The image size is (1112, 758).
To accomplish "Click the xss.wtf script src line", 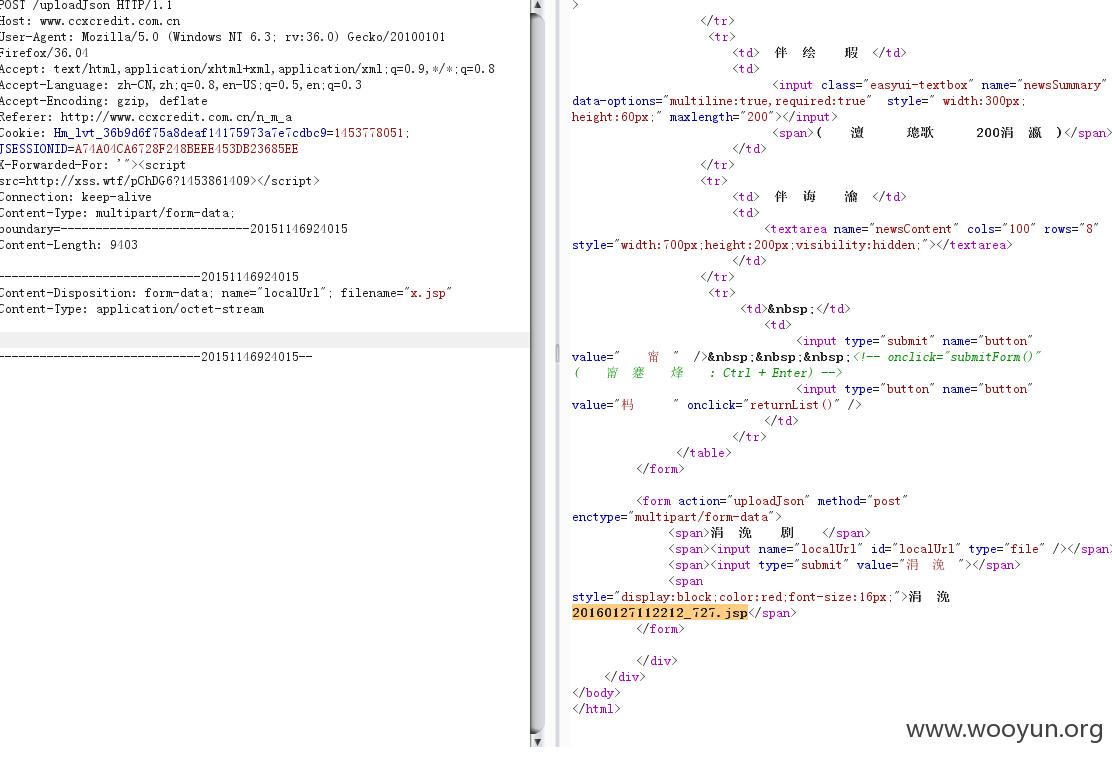I will [160, 181].
